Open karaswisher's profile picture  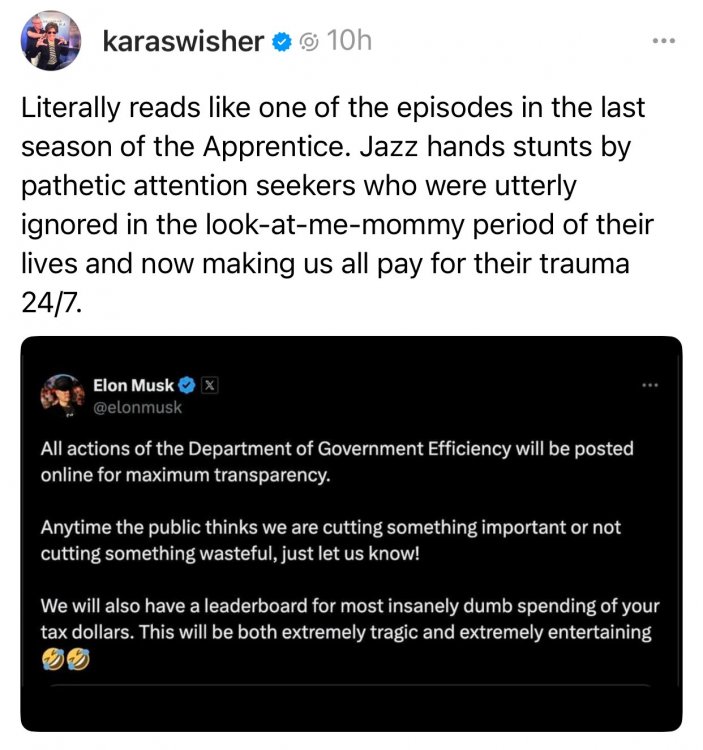(x=51, y=41)
